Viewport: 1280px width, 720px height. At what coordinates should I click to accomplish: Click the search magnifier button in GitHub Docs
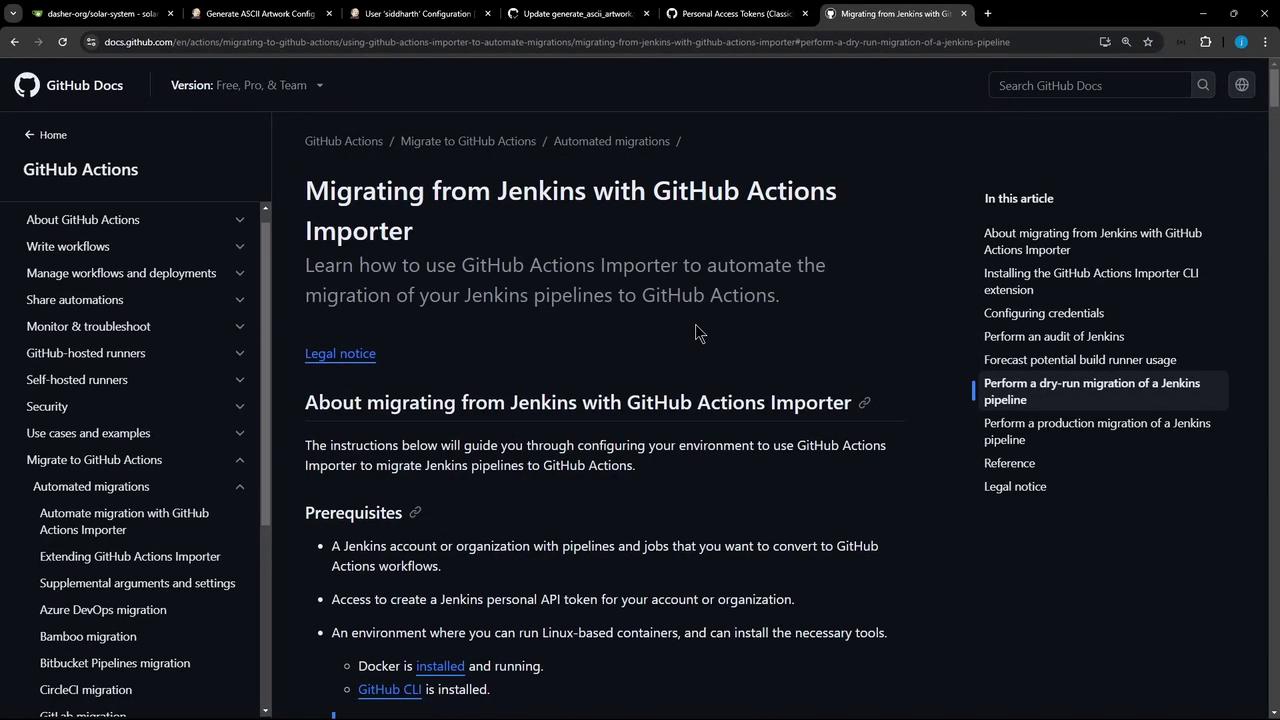(x=1203, y=85)
